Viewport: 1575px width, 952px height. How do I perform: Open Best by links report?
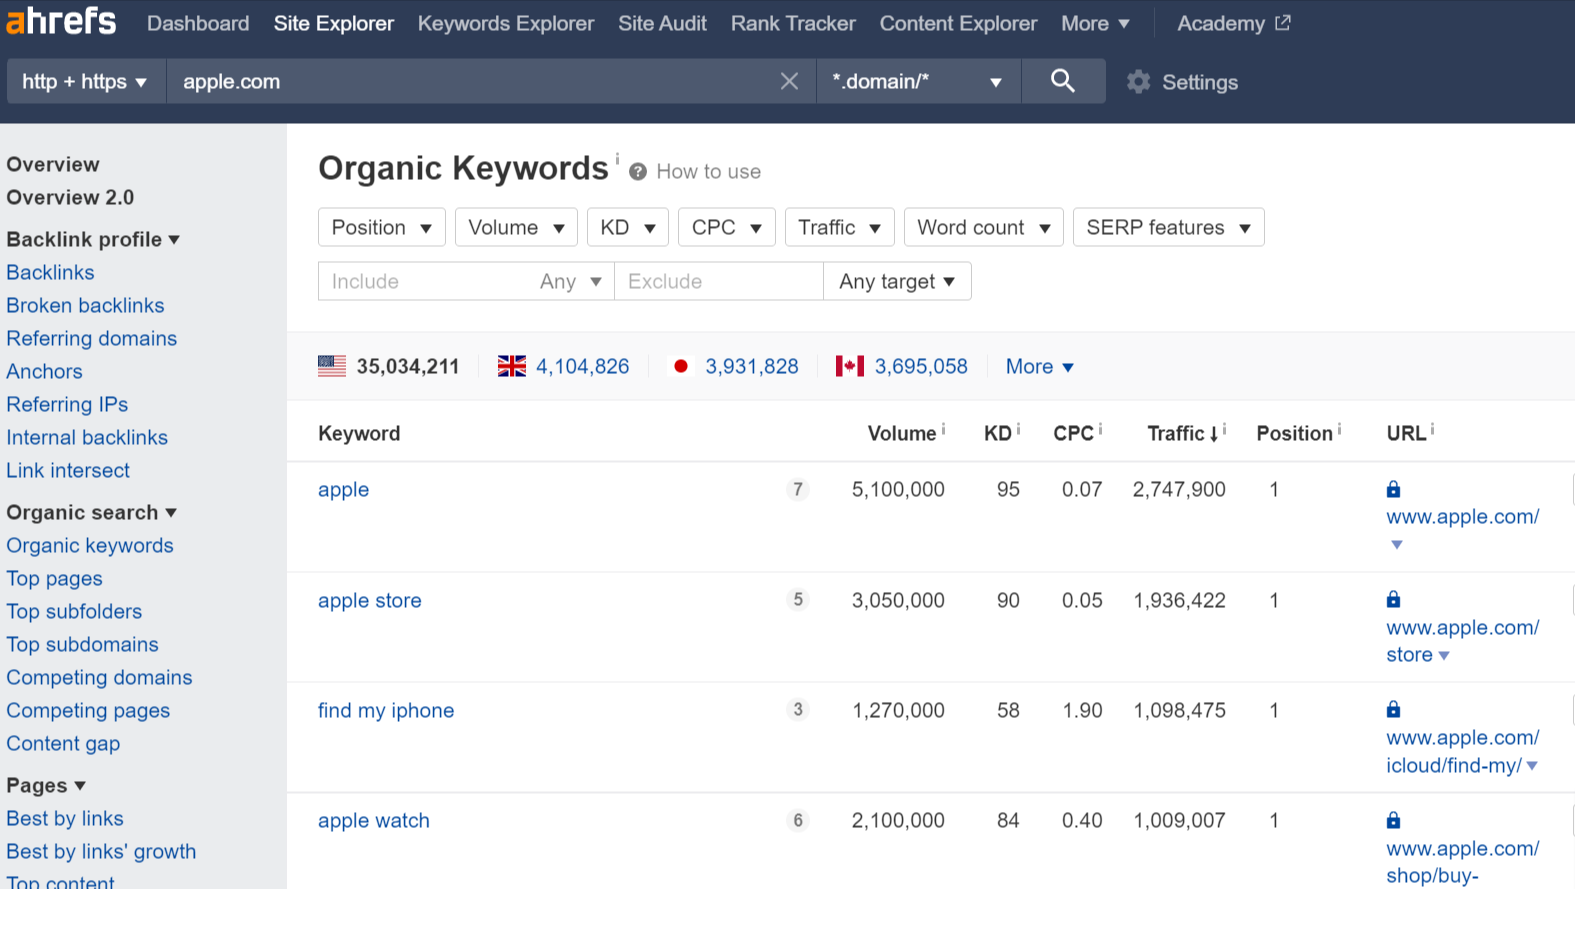[x=65, y=818]
